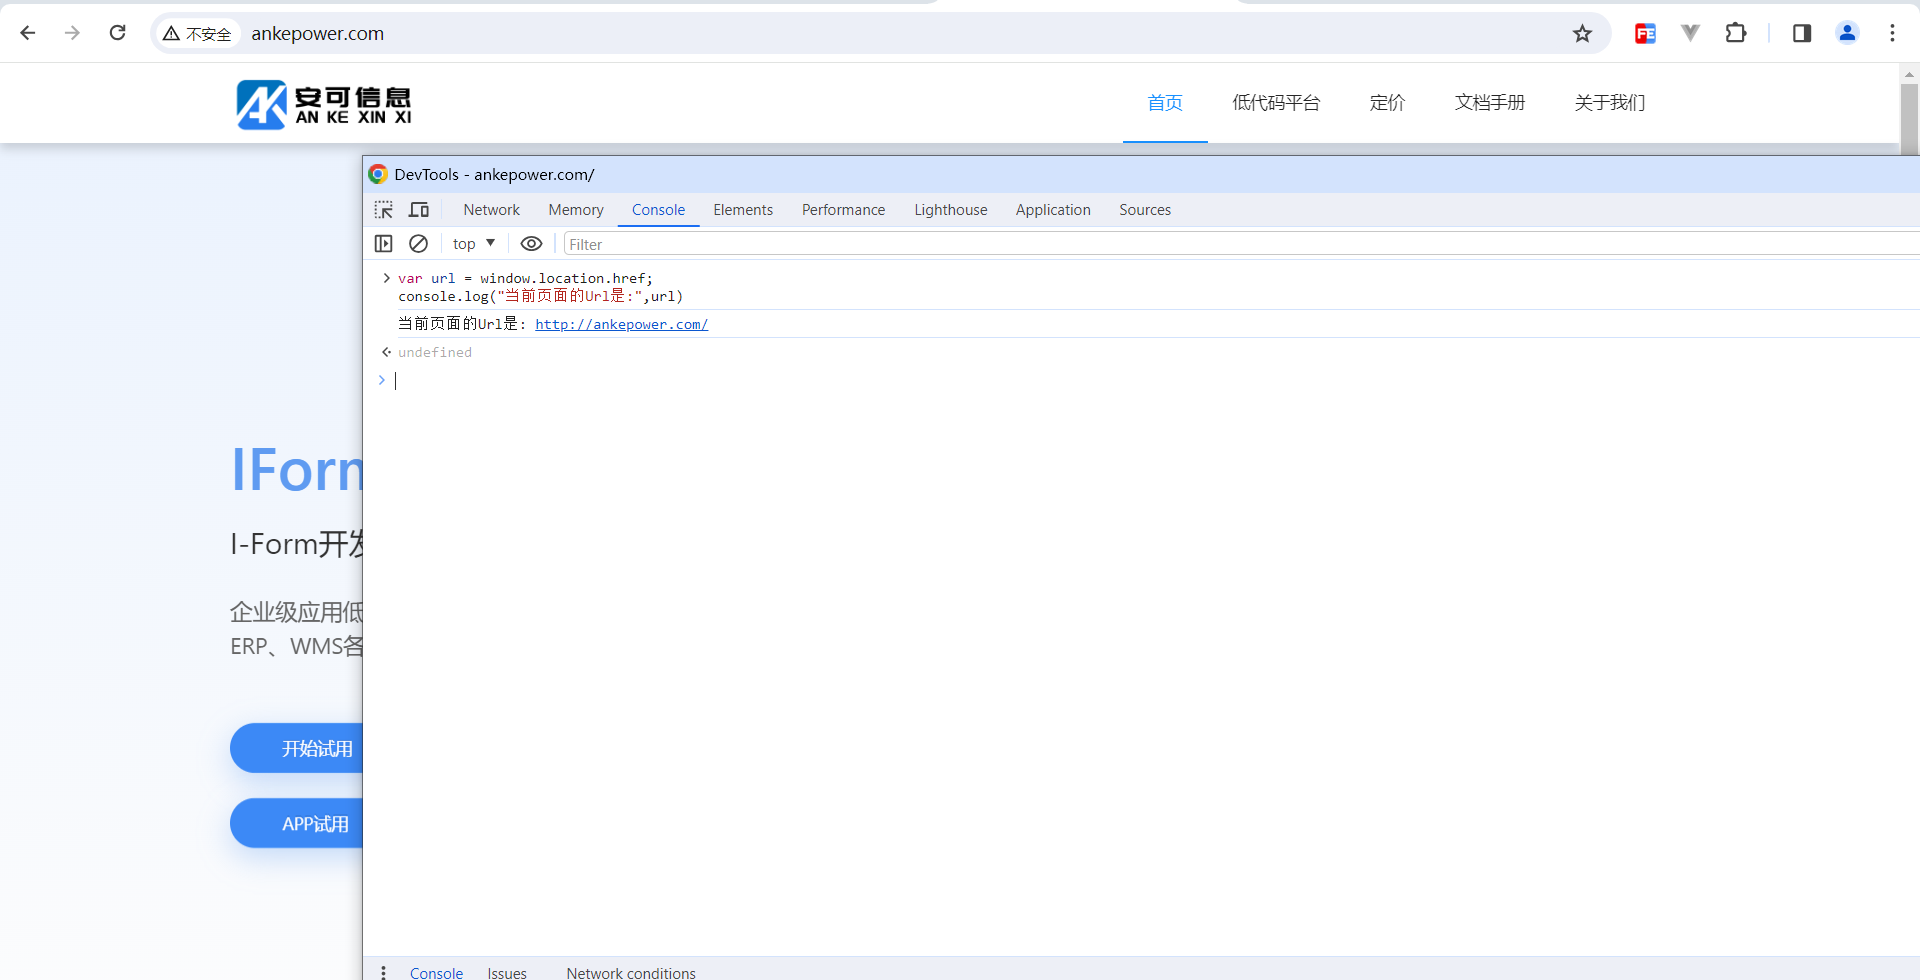1920x980 pixels.
Task: Open the browser Extensions puzzle icon
Action: [1736, 33]
